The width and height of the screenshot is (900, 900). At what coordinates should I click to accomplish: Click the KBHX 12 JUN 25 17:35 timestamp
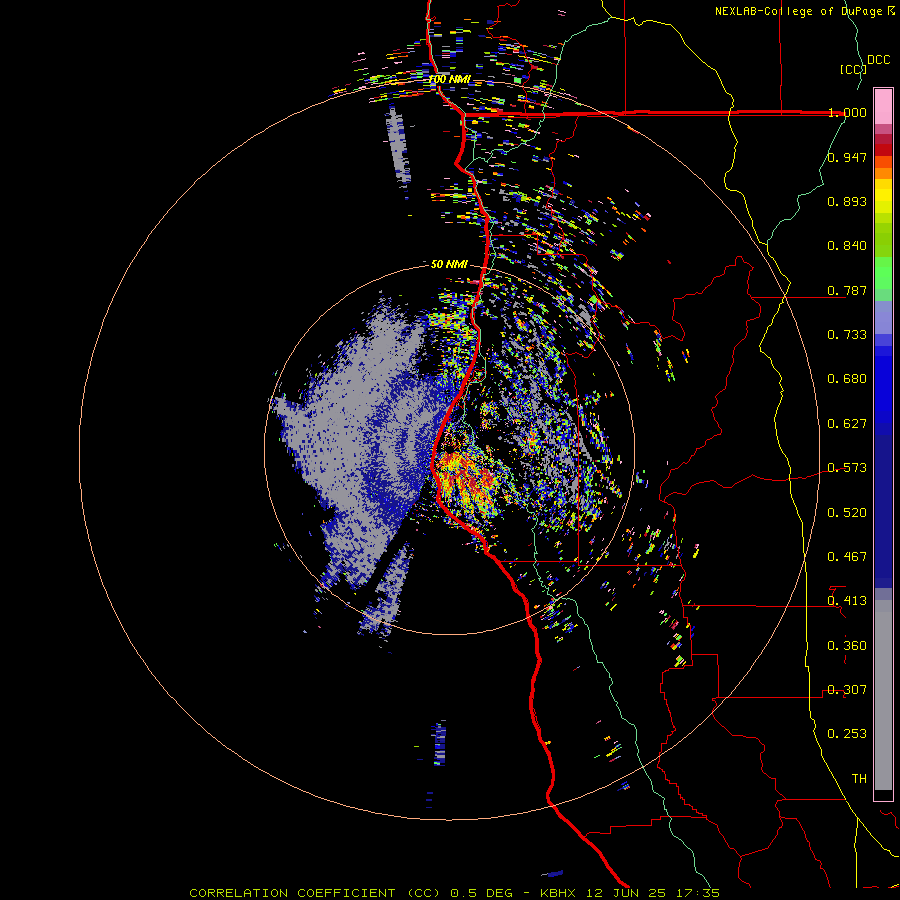click(x=630, y=893)
